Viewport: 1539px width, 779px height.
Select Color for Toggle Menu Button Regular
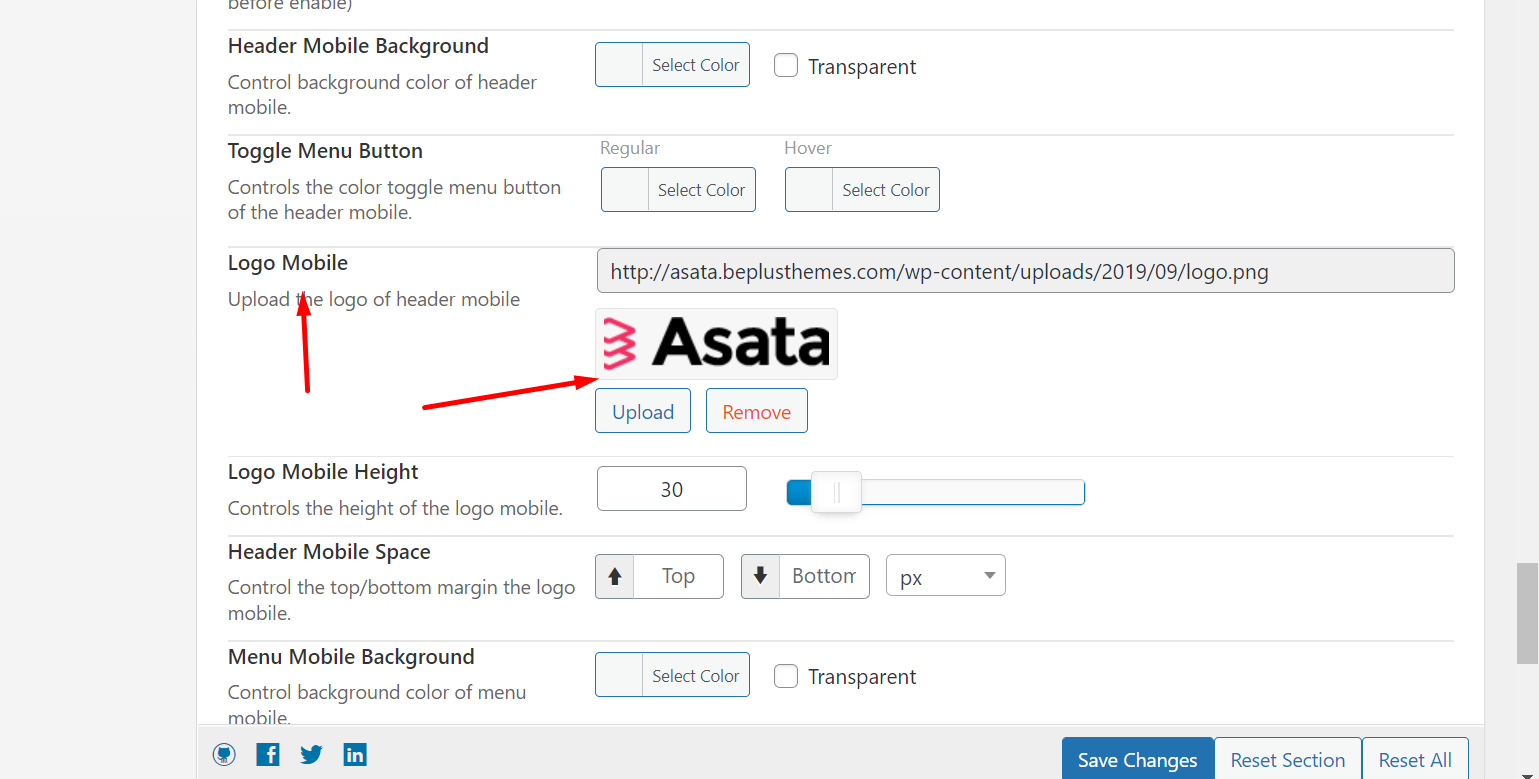678,190
